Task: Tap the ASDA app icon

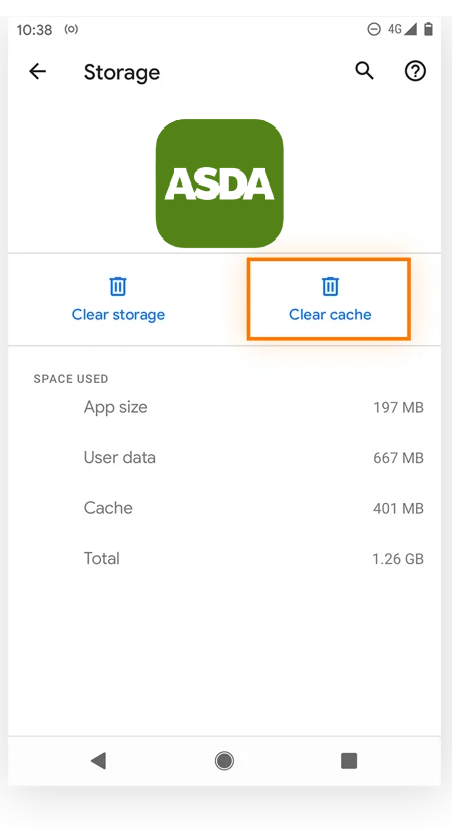Action: pos(220,183)
